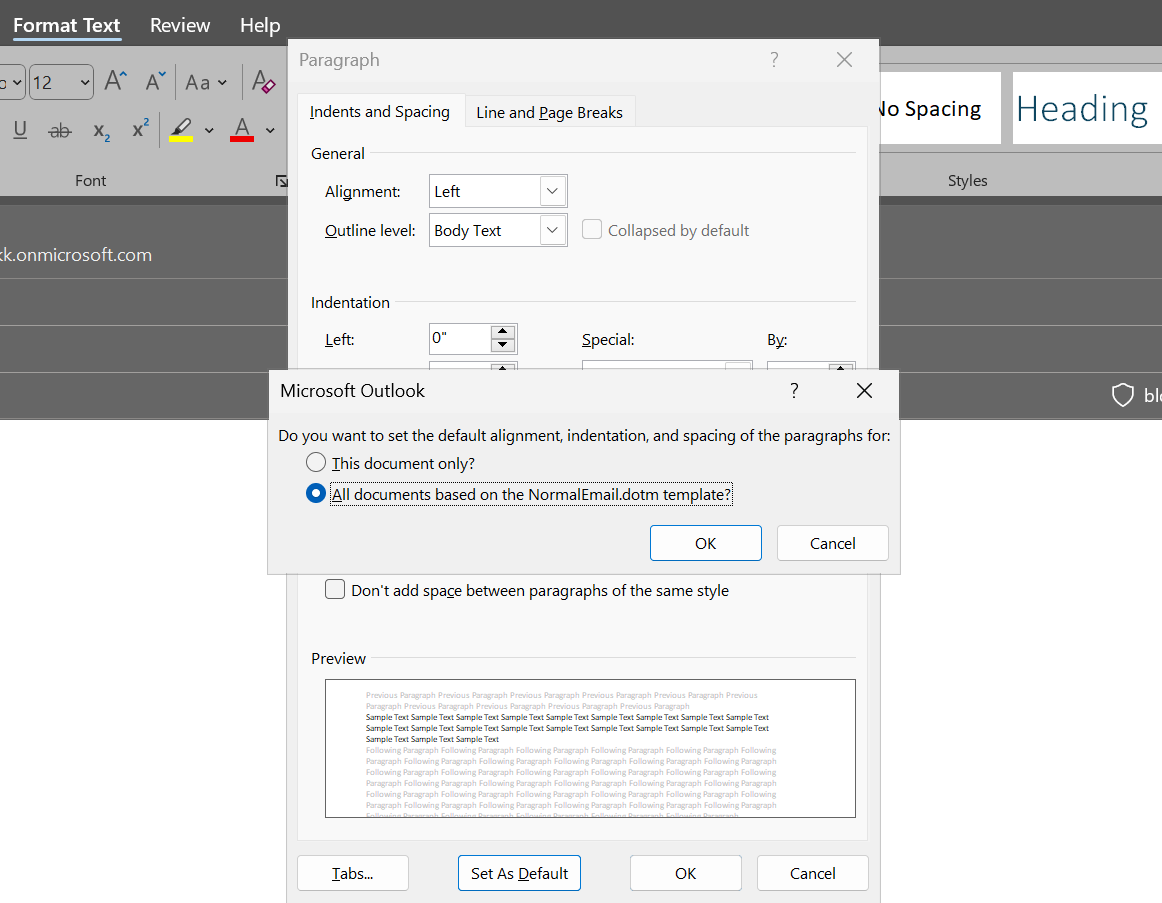Click the Clear All Formatting icon
1162x903 pixels.
click(263, 81)
